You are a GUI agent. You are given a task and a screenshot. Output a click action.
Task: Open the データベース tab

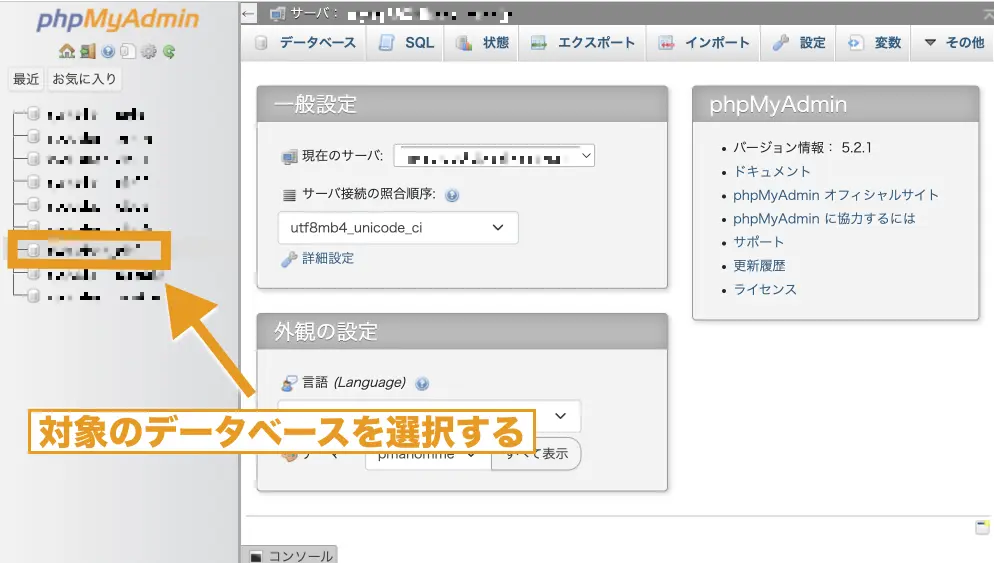click(306, 43)
